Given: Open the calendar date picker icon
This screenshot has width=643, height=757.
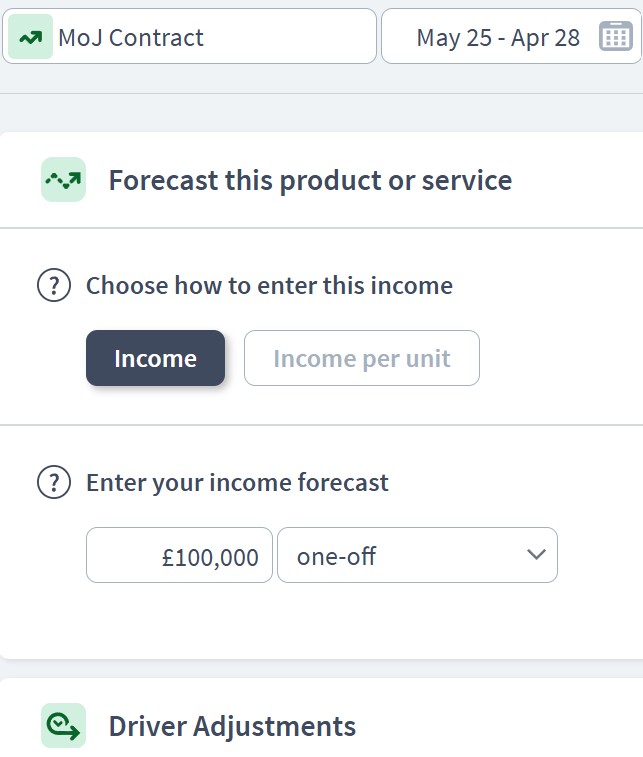Looking at the screenshot, I should tap(615, 36).
